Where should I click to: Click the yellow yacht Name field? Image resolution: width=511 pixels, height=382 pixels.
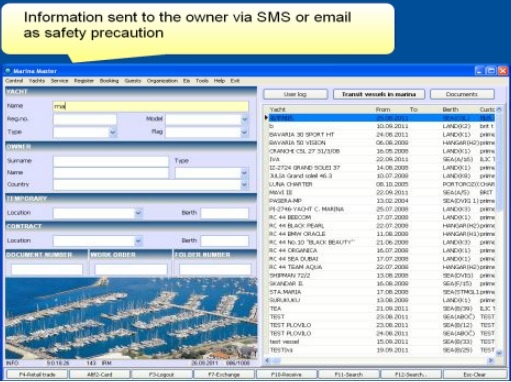click(x=151, y=106)
